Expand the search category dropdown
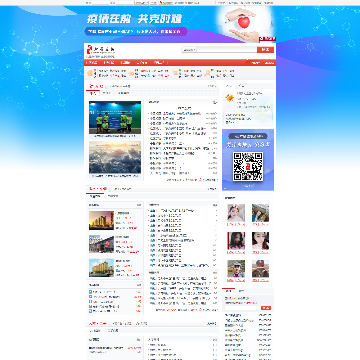 pos(190,50)
